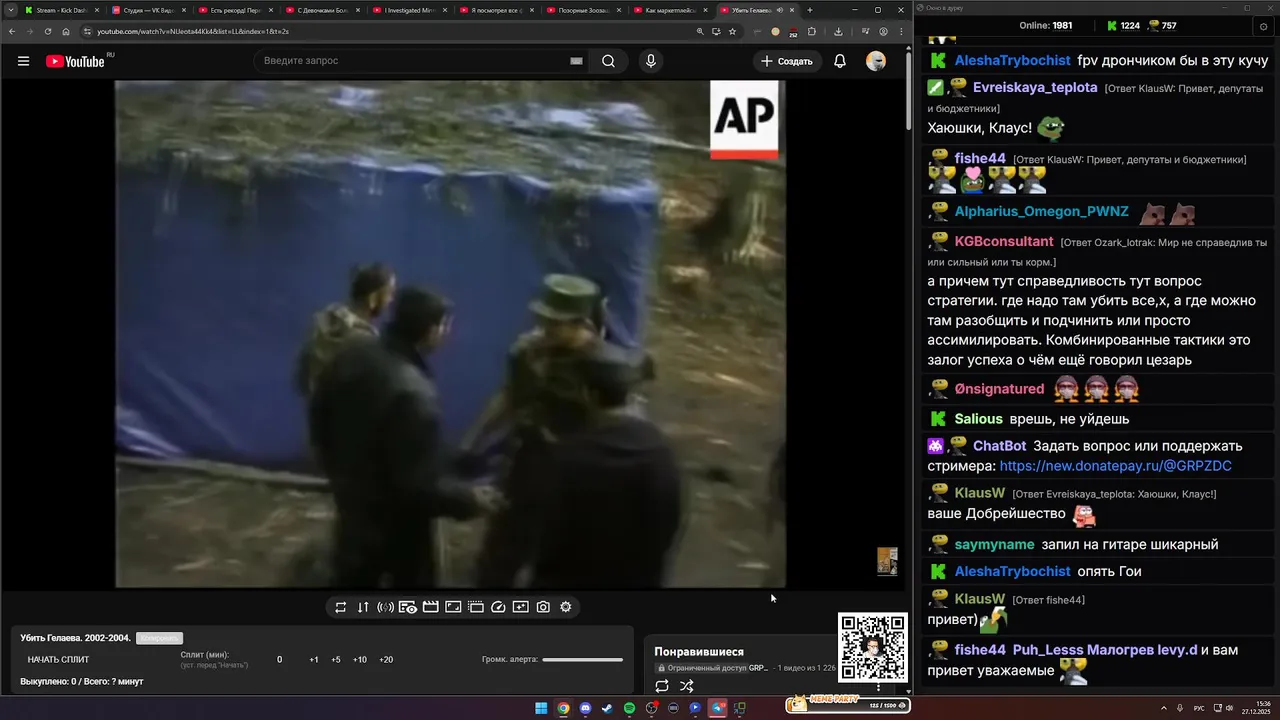Image resolution: width=1280 pixels, height=720 pixels.
Task: Toggle playlist shuffle in Понравившиеся panel
Action: [687, 686]
